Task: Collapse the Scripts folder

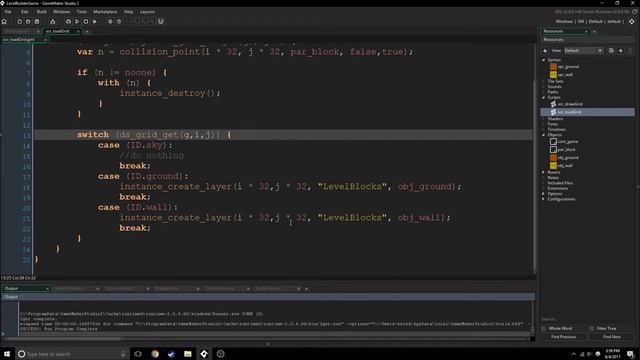Action: (544, 98)
